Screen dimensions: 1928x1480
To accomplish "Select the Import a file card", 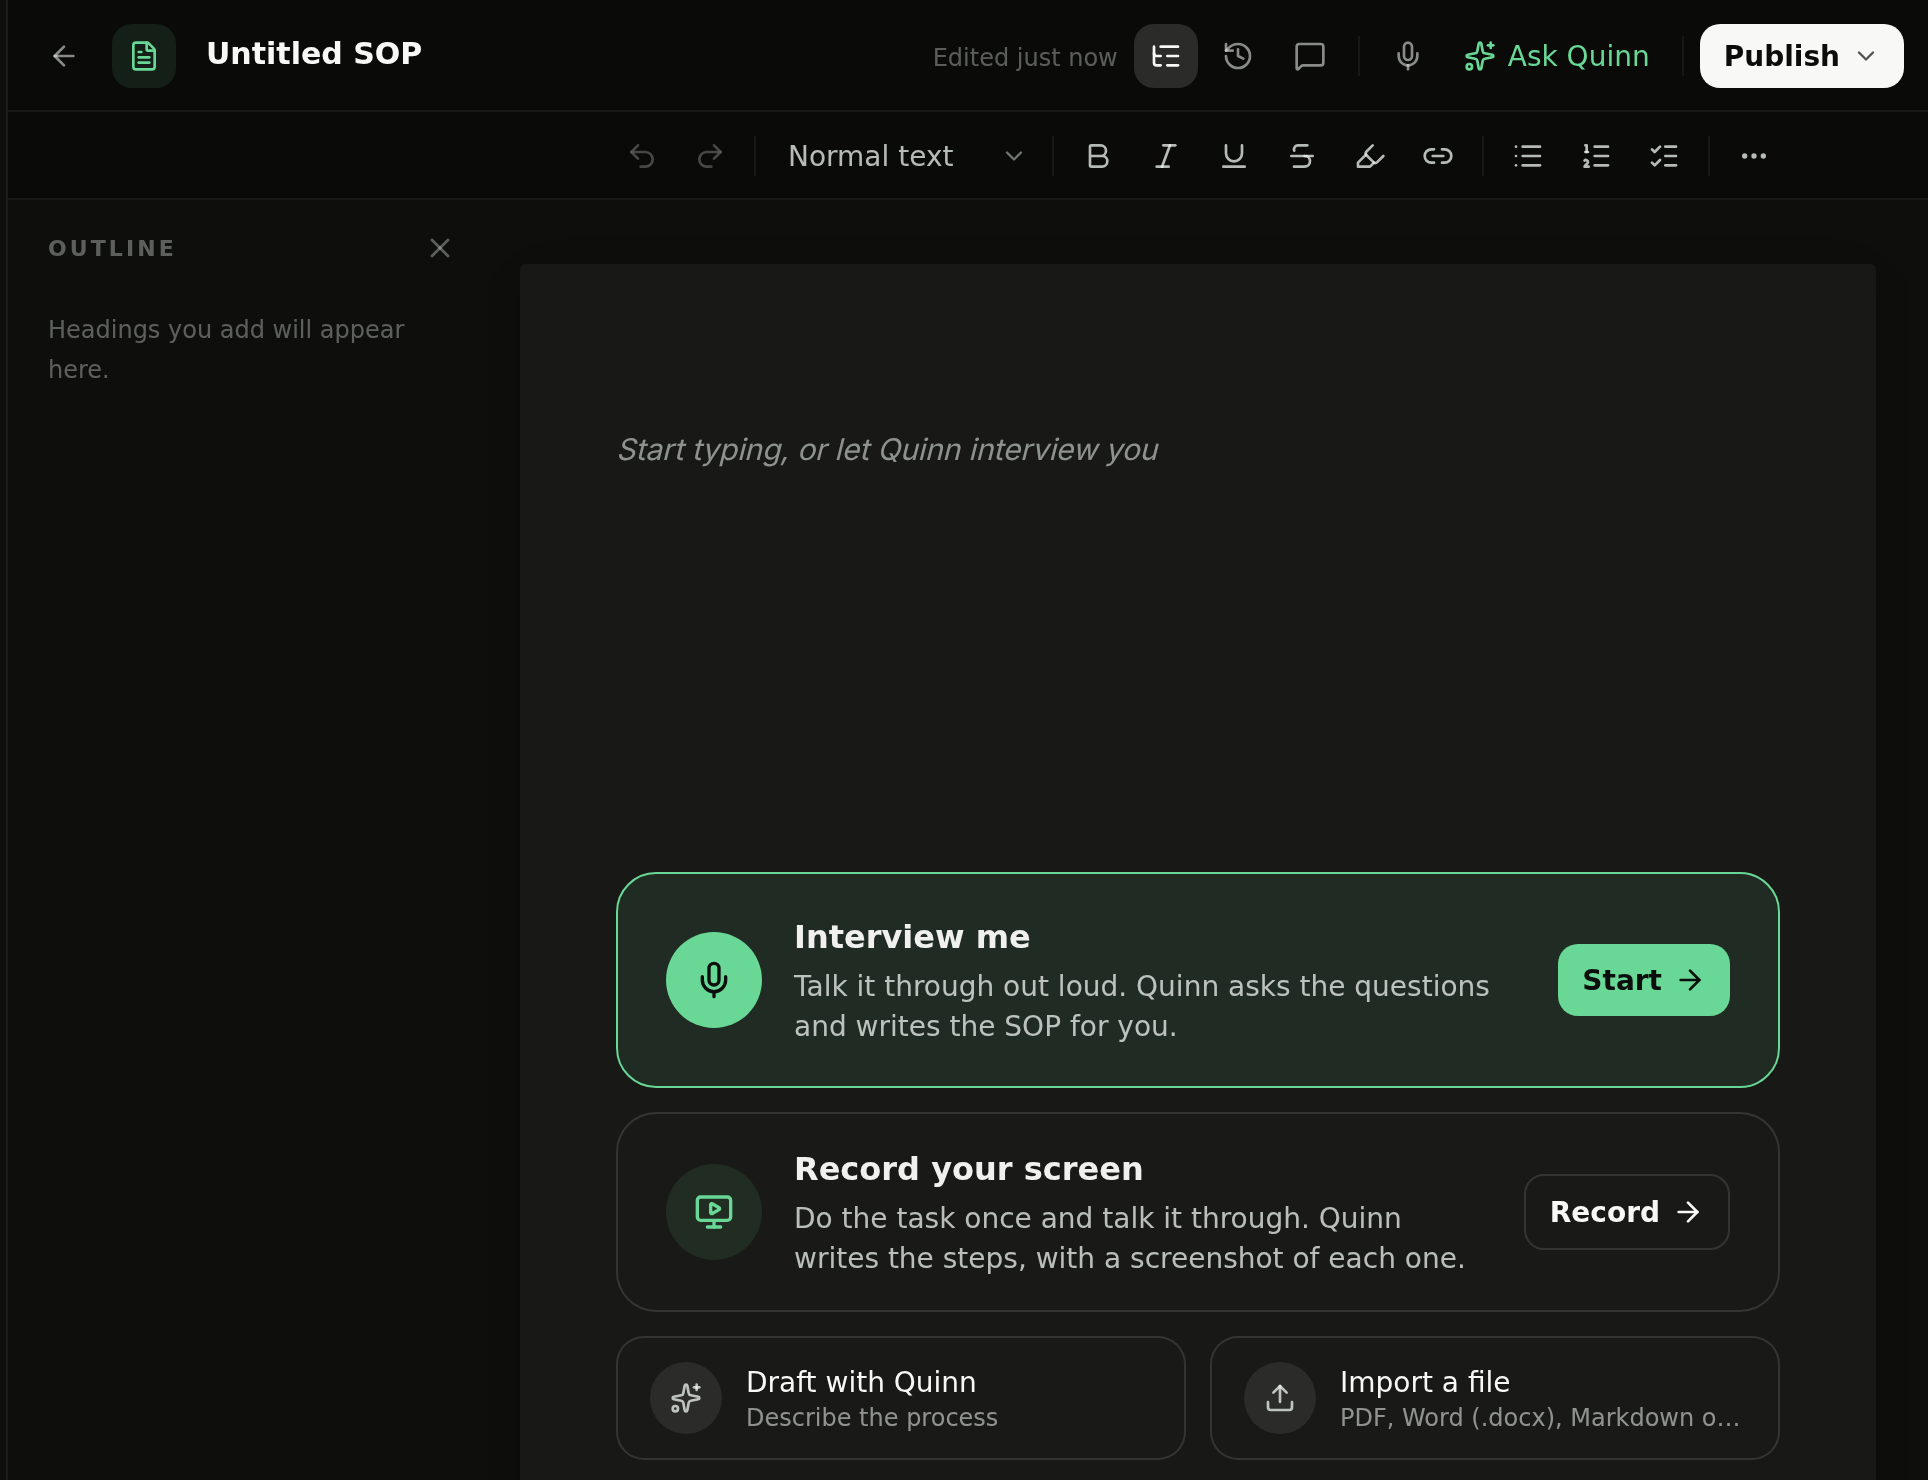I will pyautogui.click(x=1495, y=1398).
